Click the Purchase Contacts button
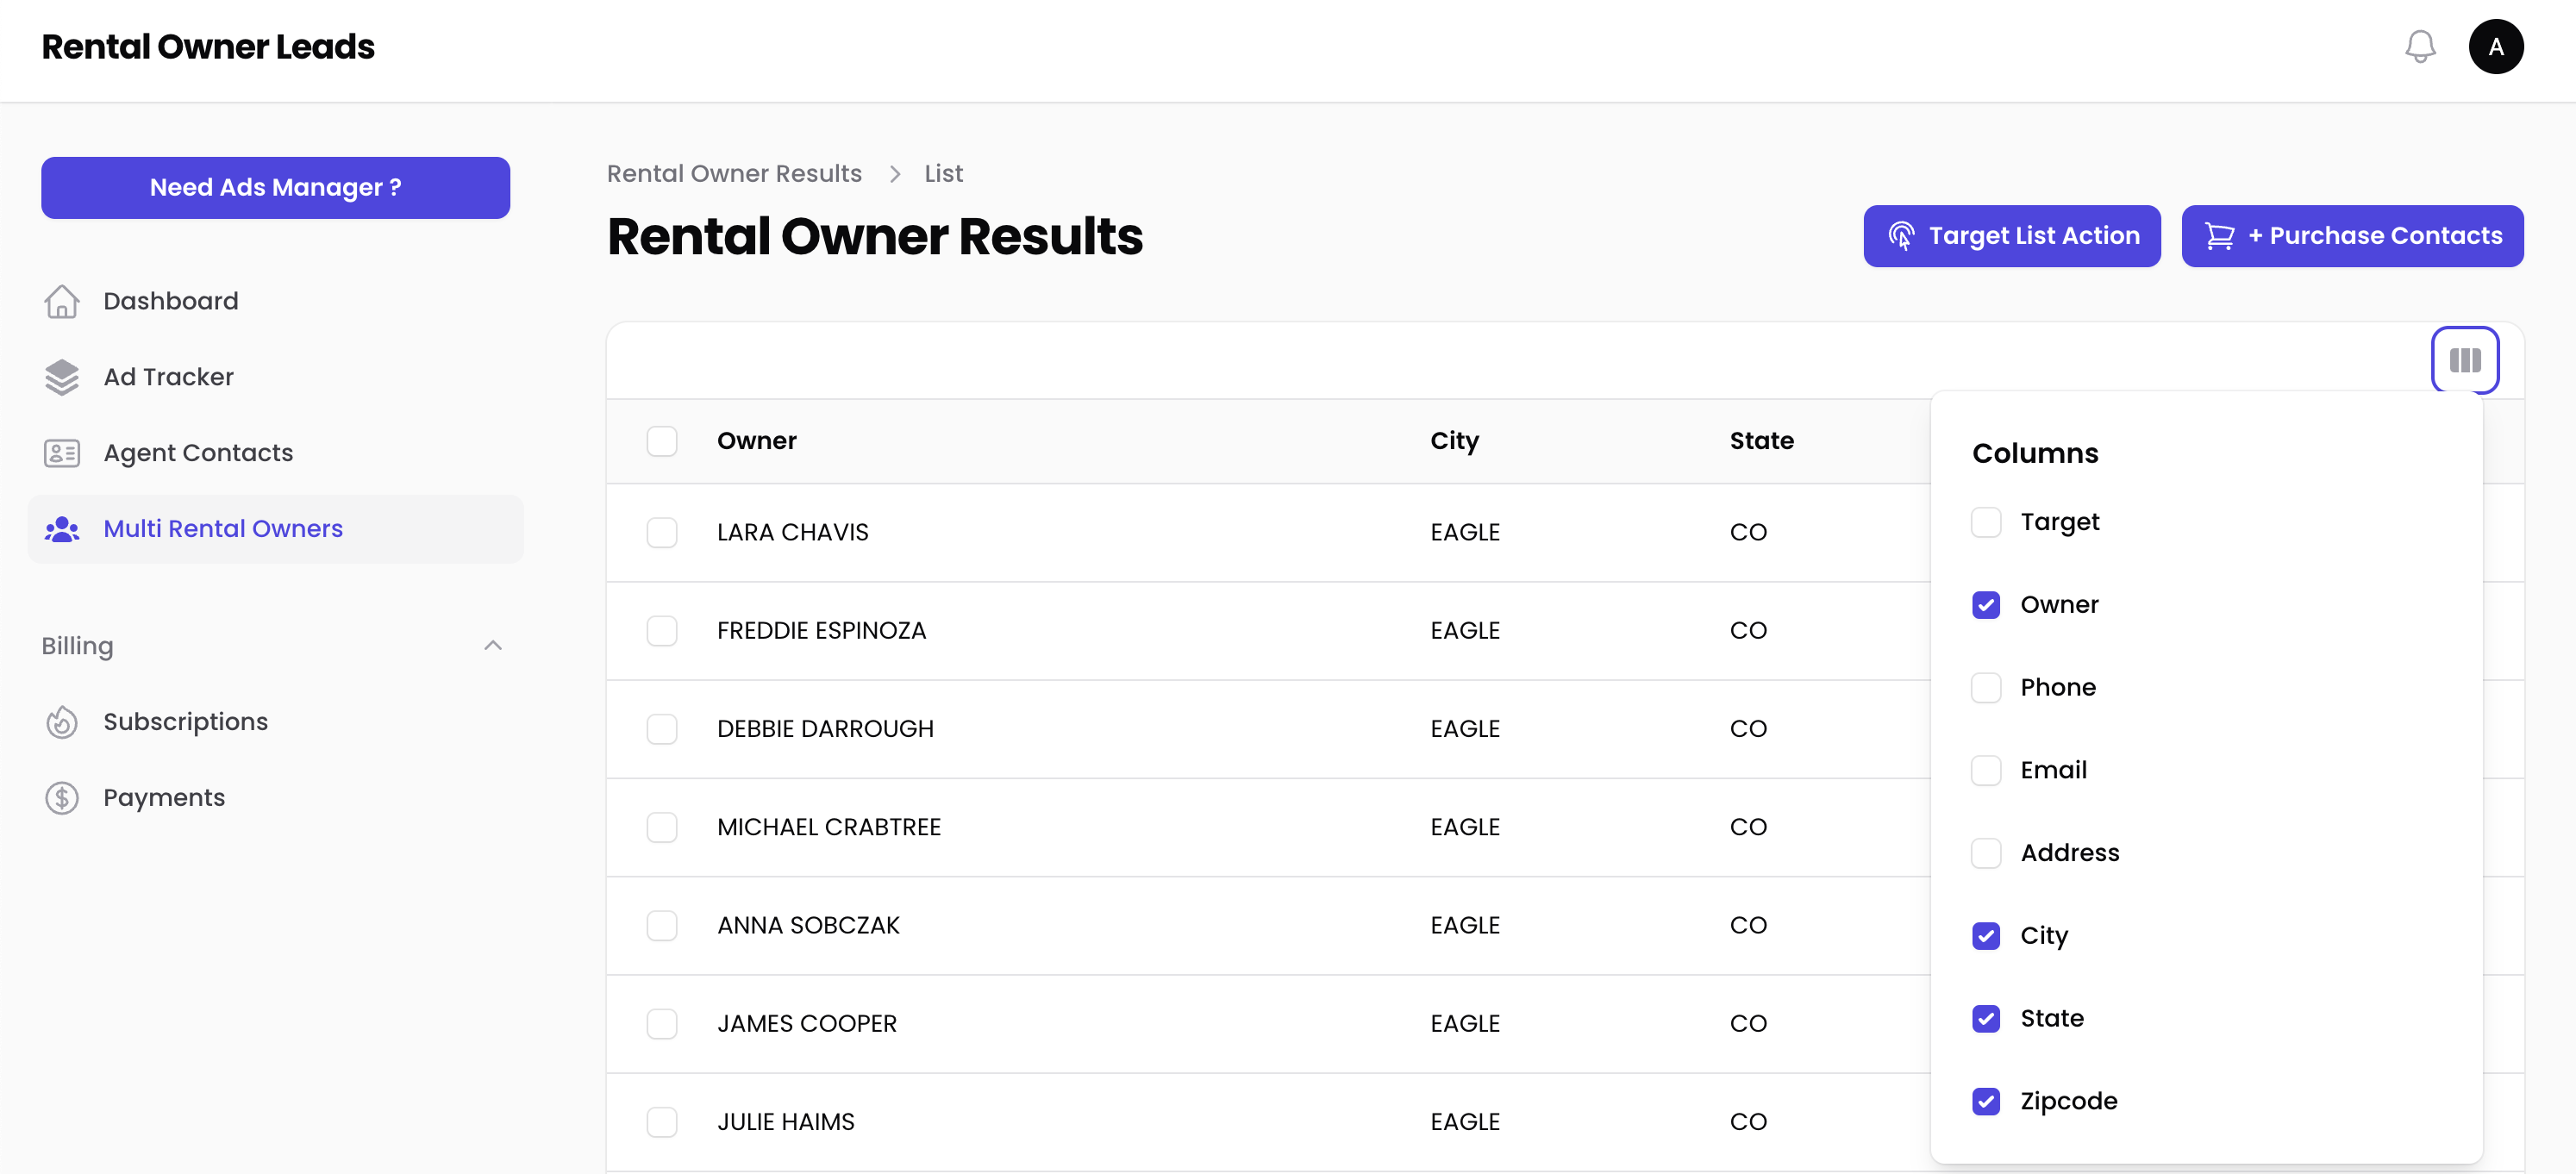This screenshot has width=2576, height=1174. coord(2351,236)
